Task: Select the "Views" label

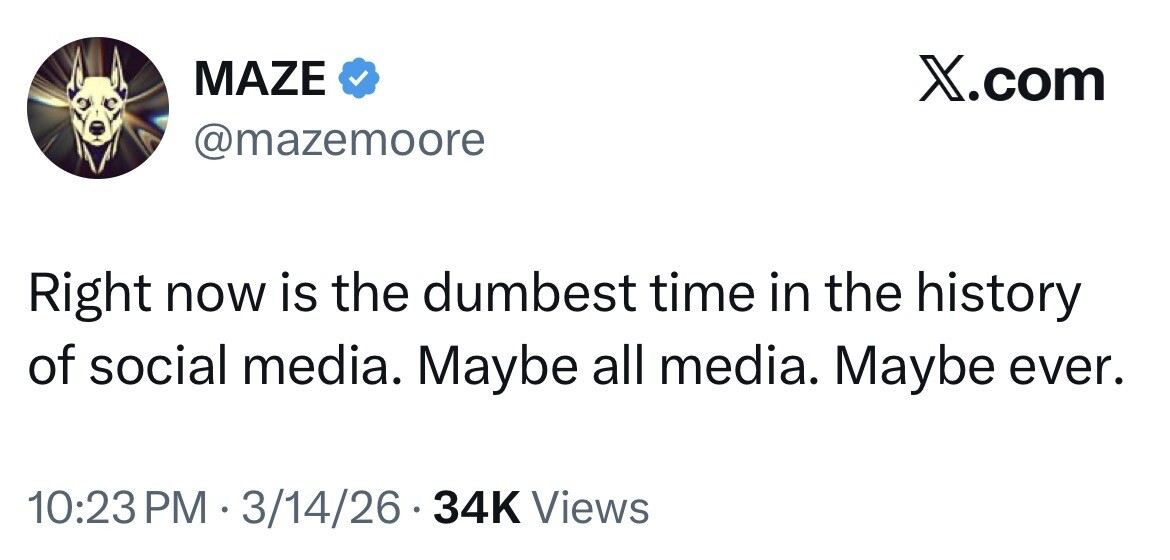Action: click(x=590, y=508)
